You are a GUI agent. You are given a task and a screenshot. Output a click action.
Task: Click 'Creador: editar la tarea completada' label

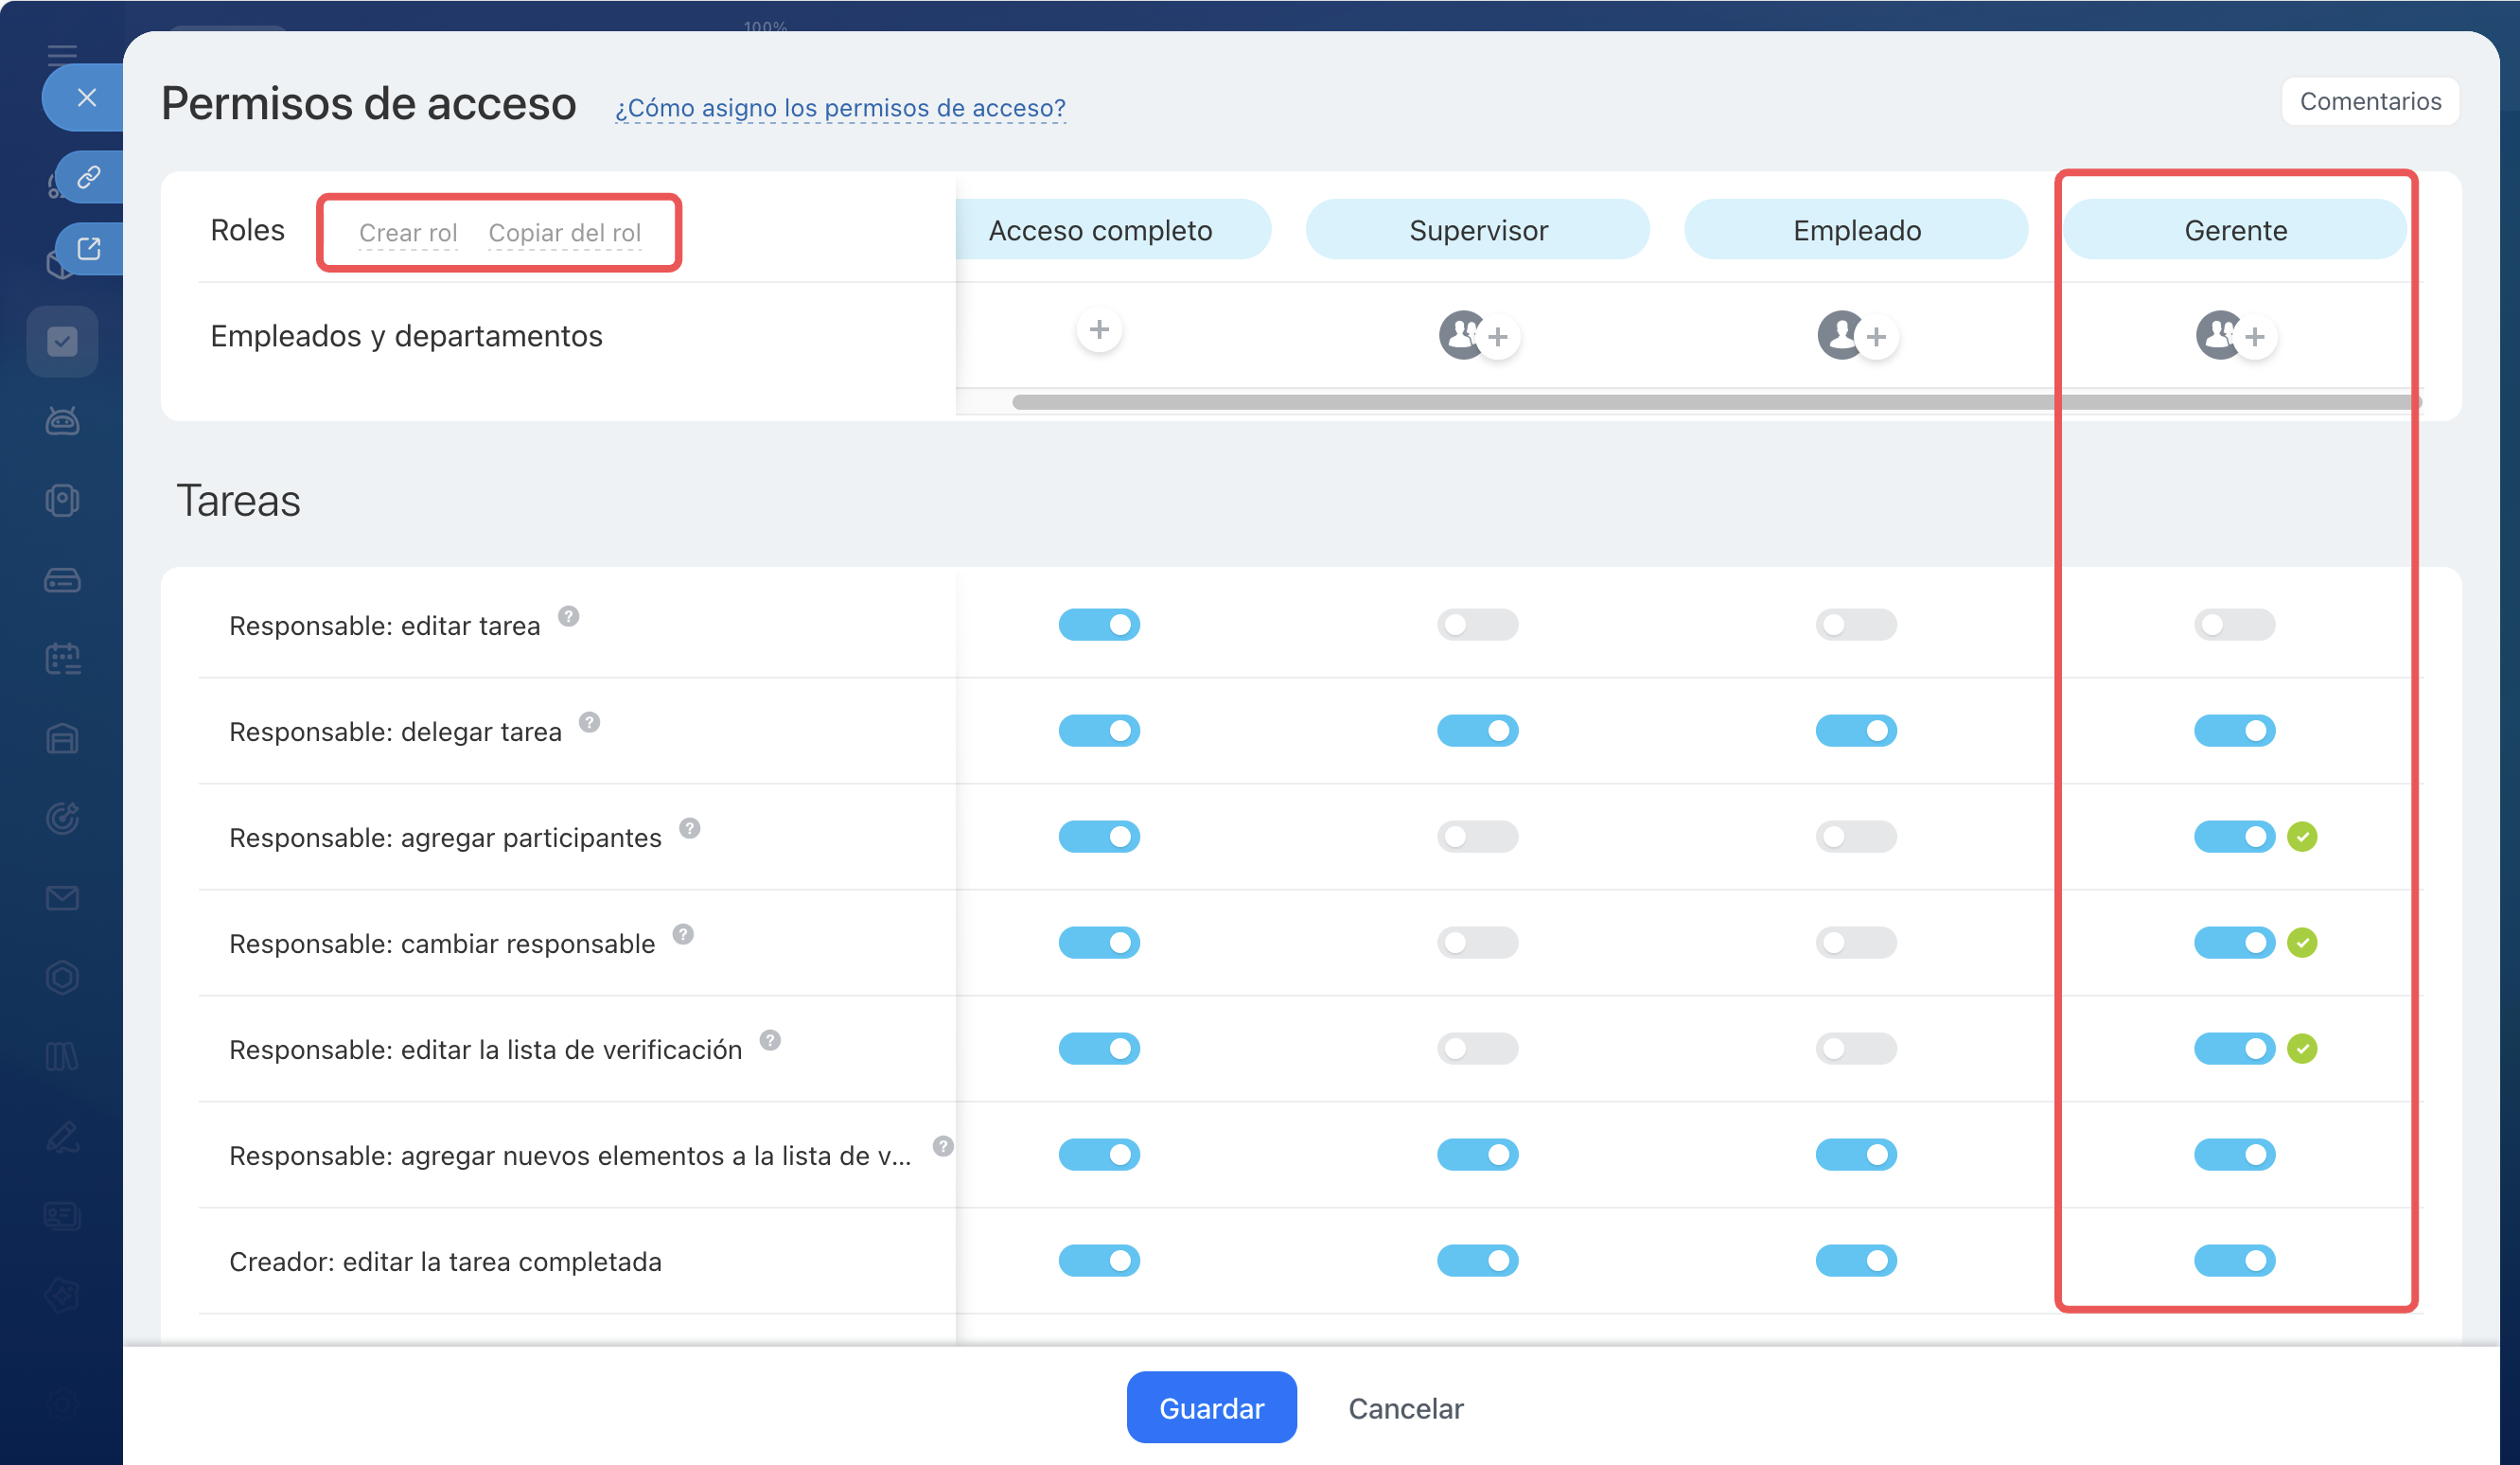[x=445, y=1261]
